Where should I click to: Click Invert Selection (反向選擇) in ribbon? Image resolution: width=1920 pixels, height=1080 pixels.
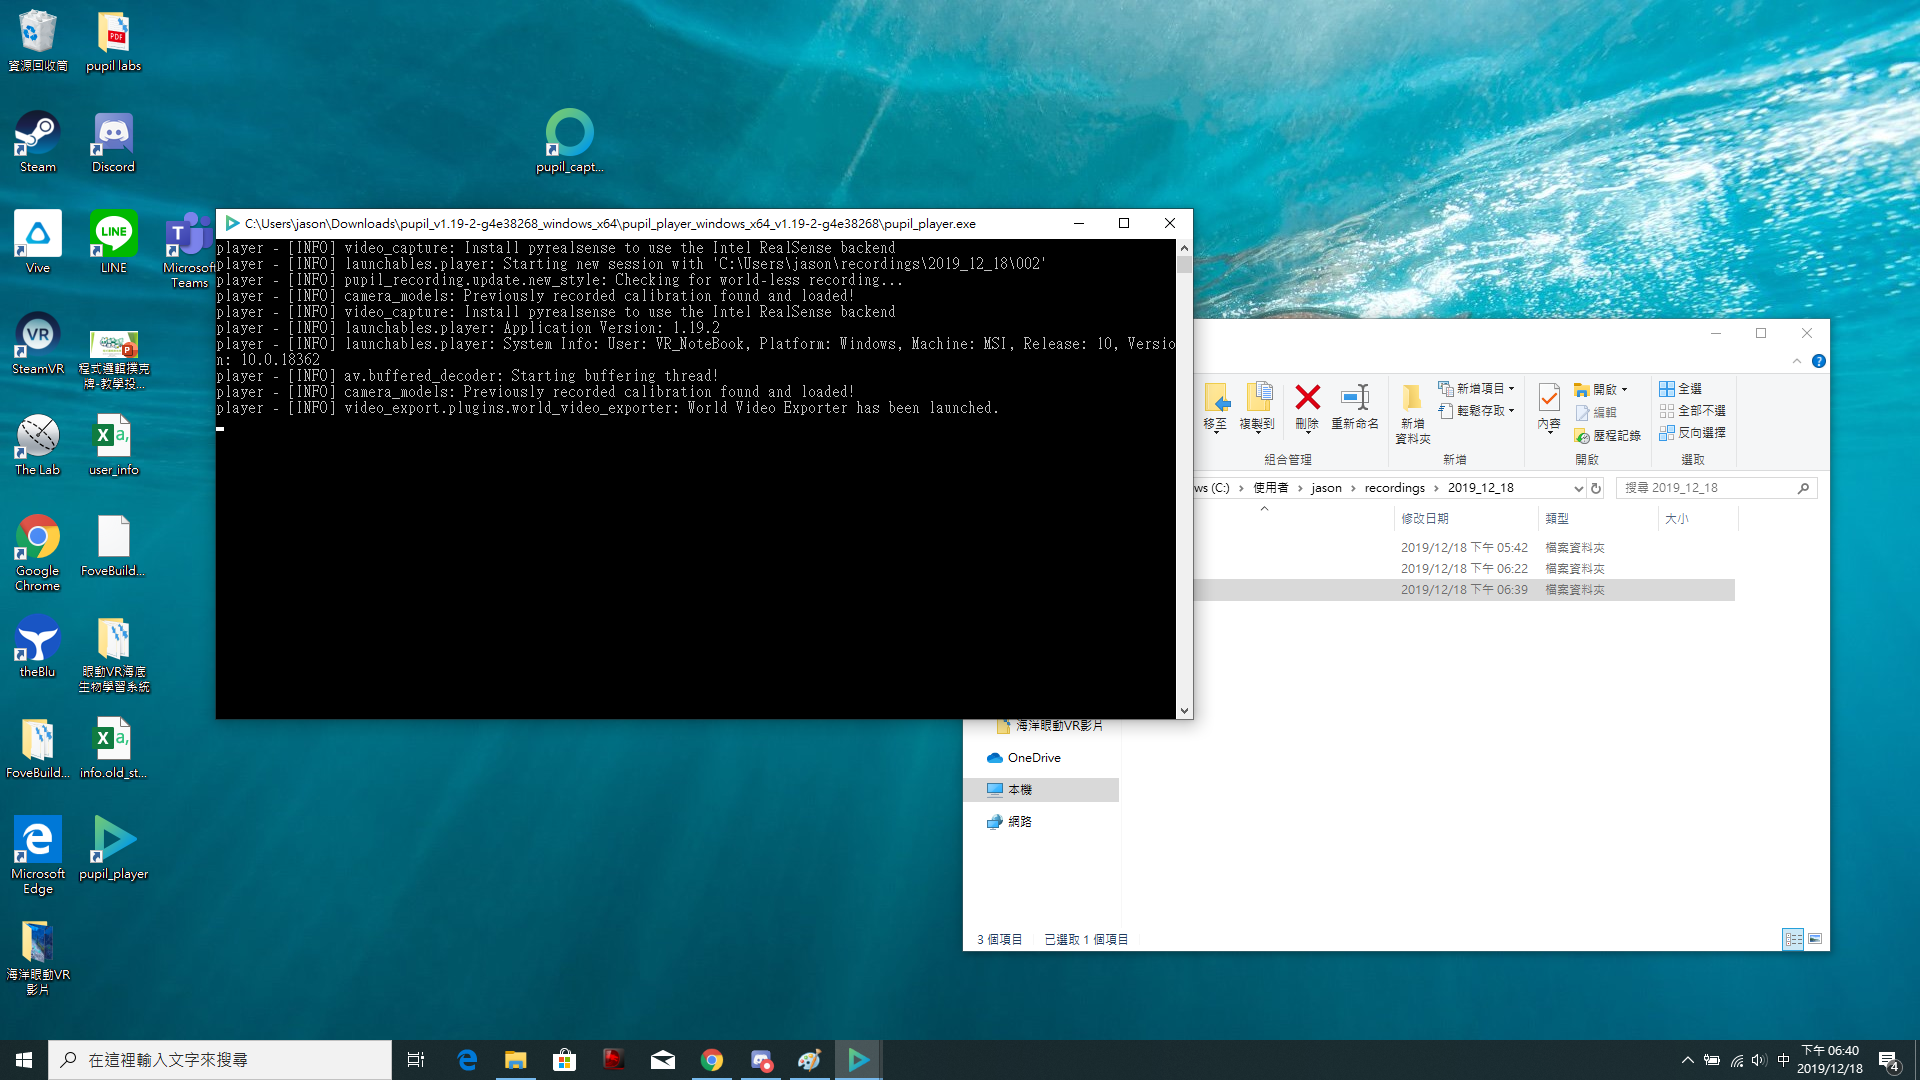[1692, 432]
